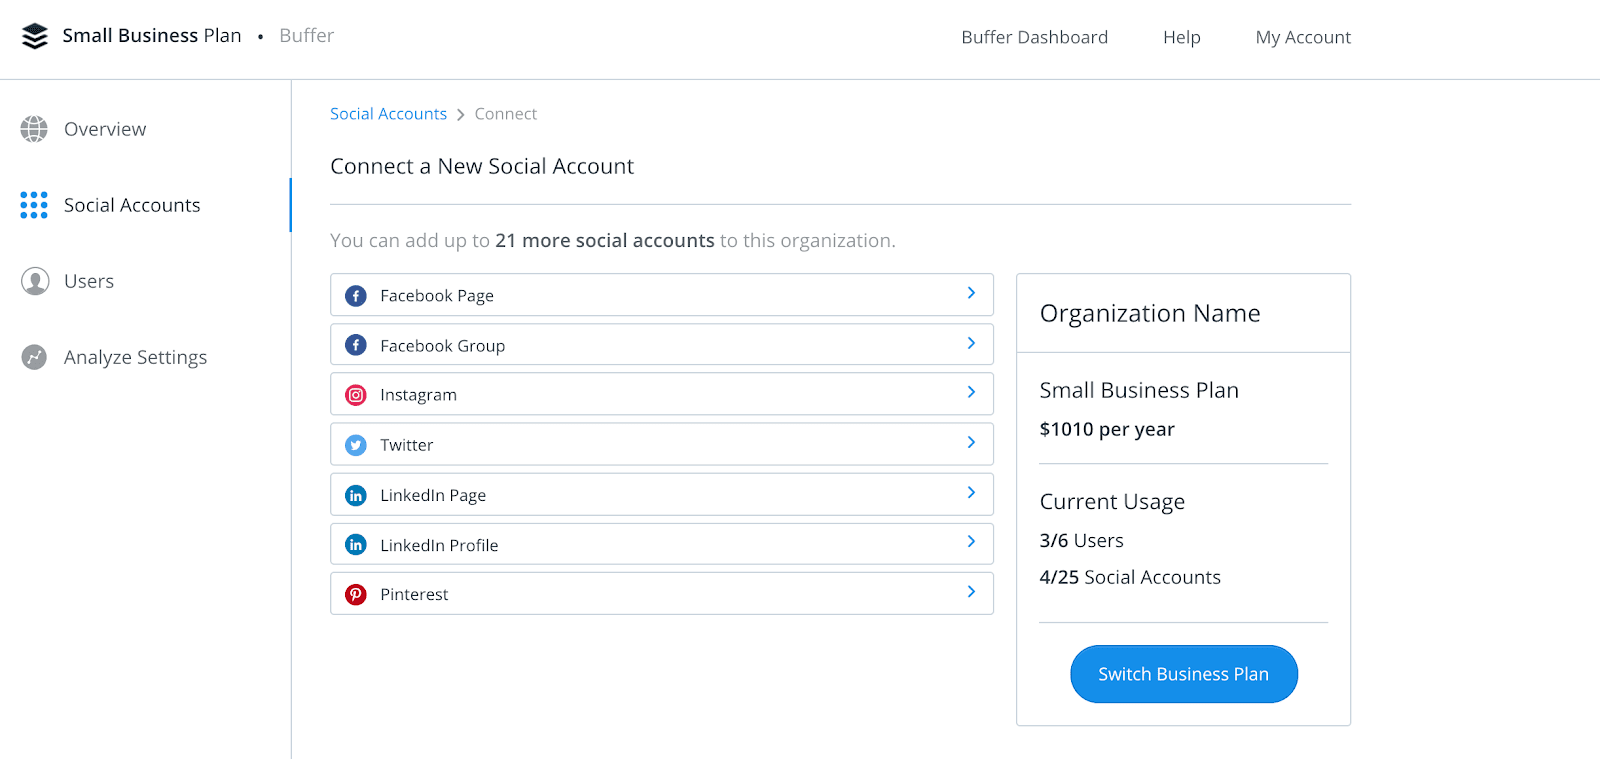Click the Social Accounts grid icon
This screenshot has height=759, width=1600.
click(34, 205)
